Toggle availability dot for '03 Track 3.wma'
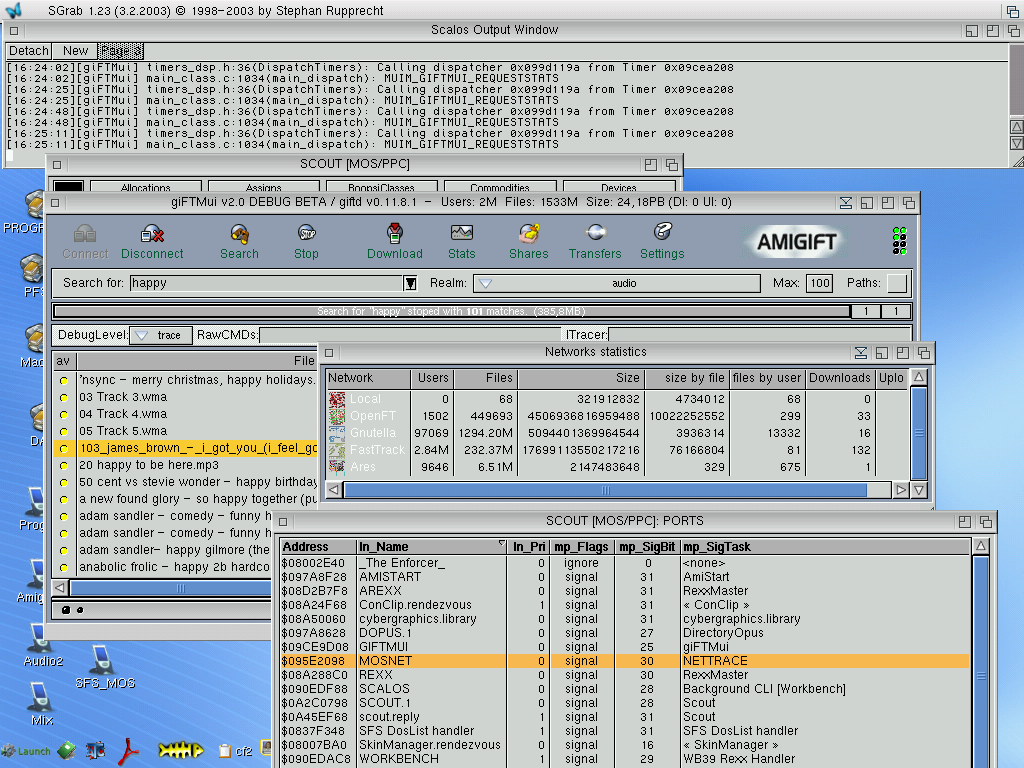 pos(63,397)
